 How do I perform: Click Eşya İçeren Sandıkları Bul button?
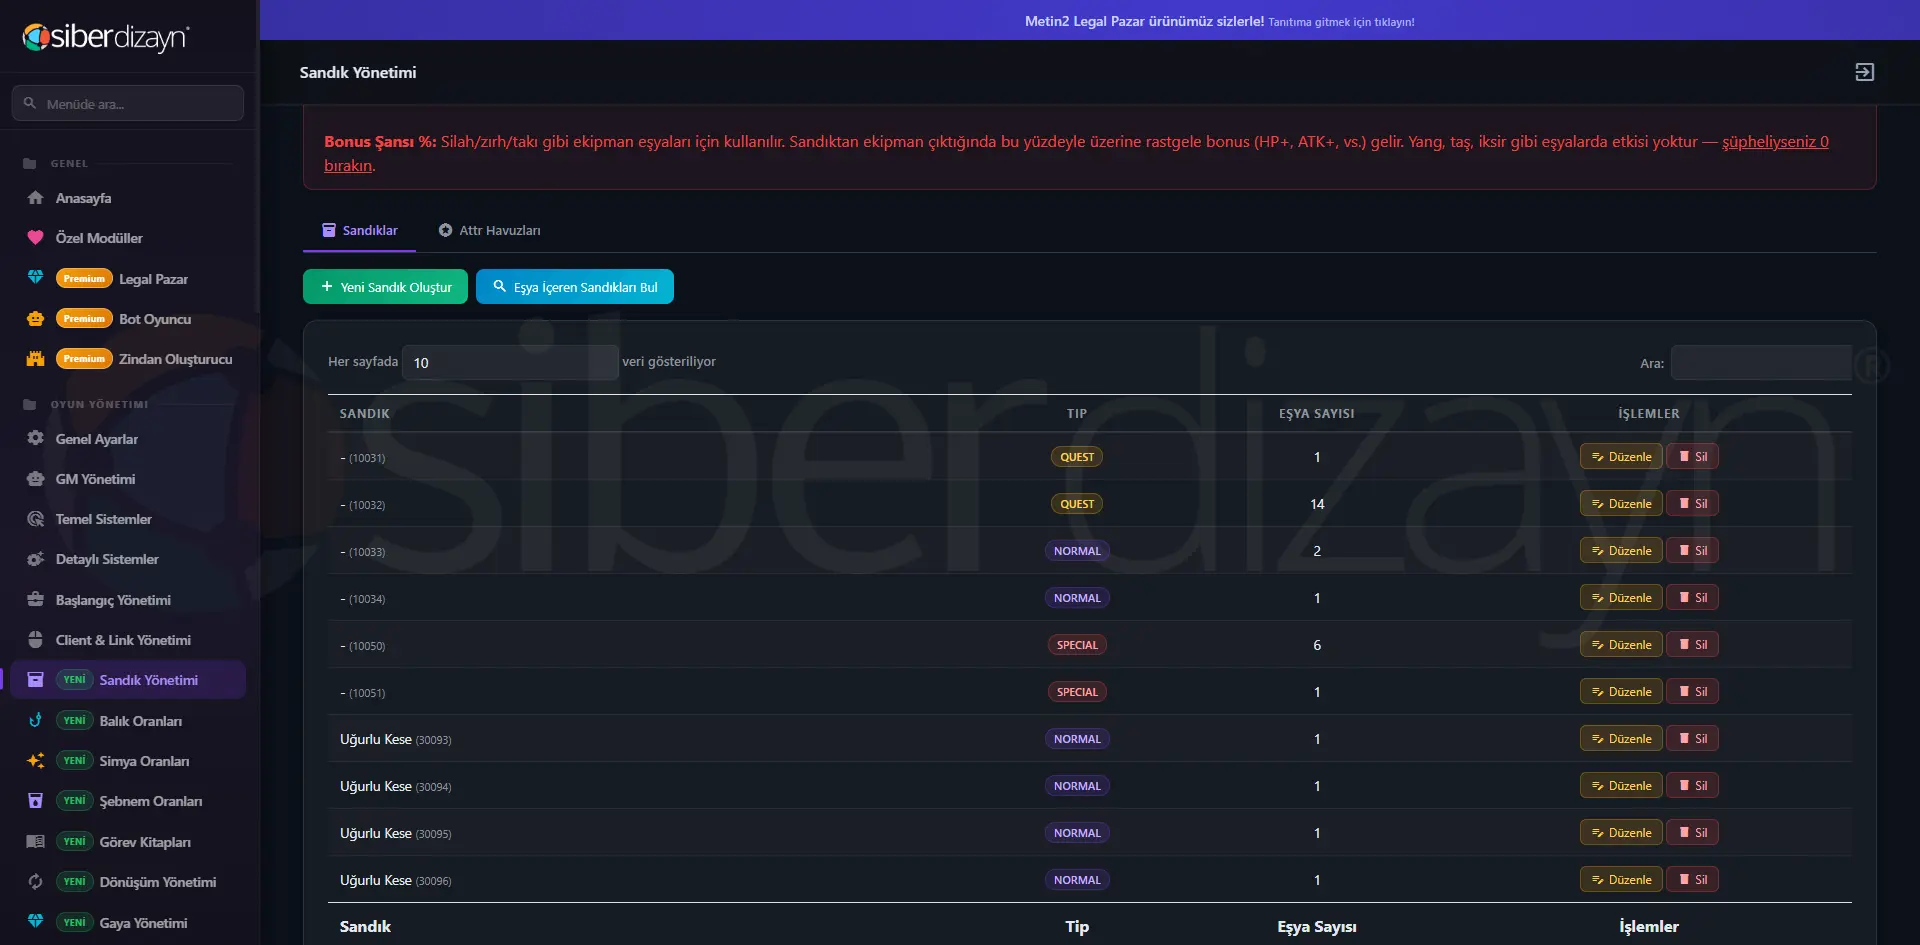(x=575, y=287)
